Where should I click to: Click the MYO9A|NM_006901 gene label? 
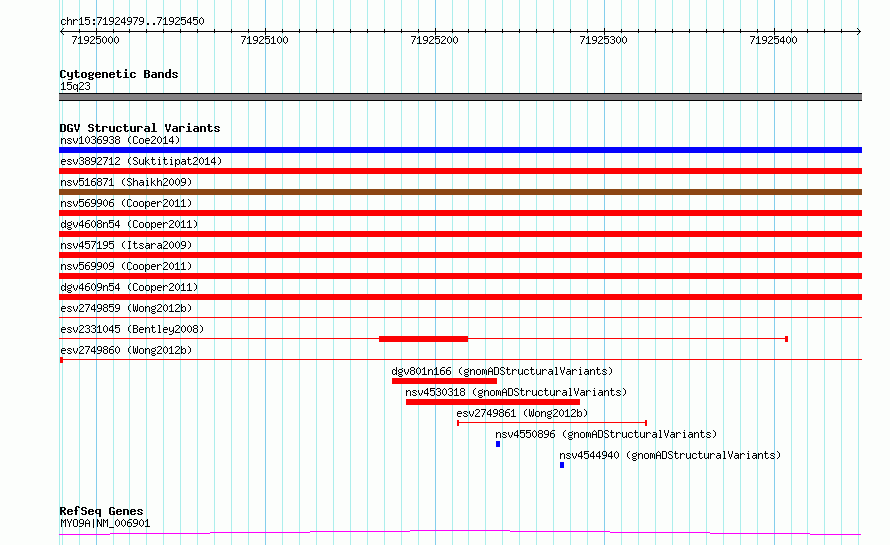coord(105,523)
